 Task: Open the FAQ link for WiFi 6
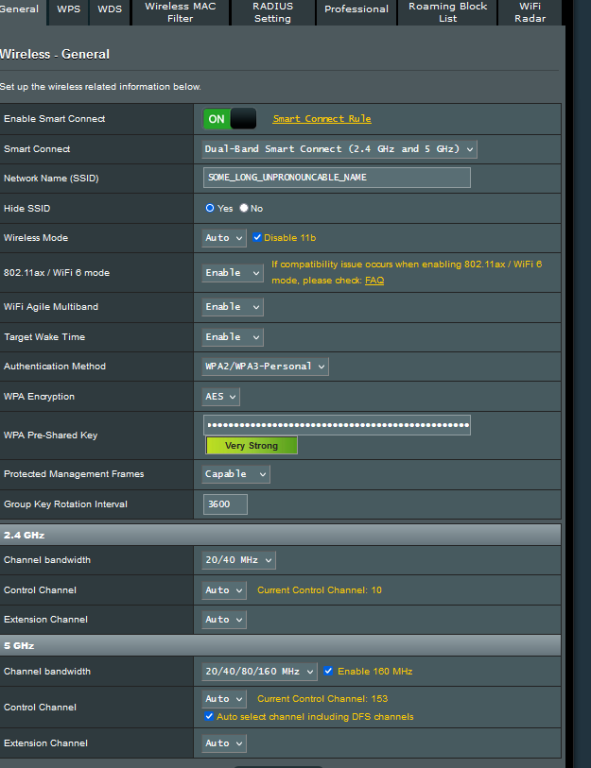[x=374, y=281]
